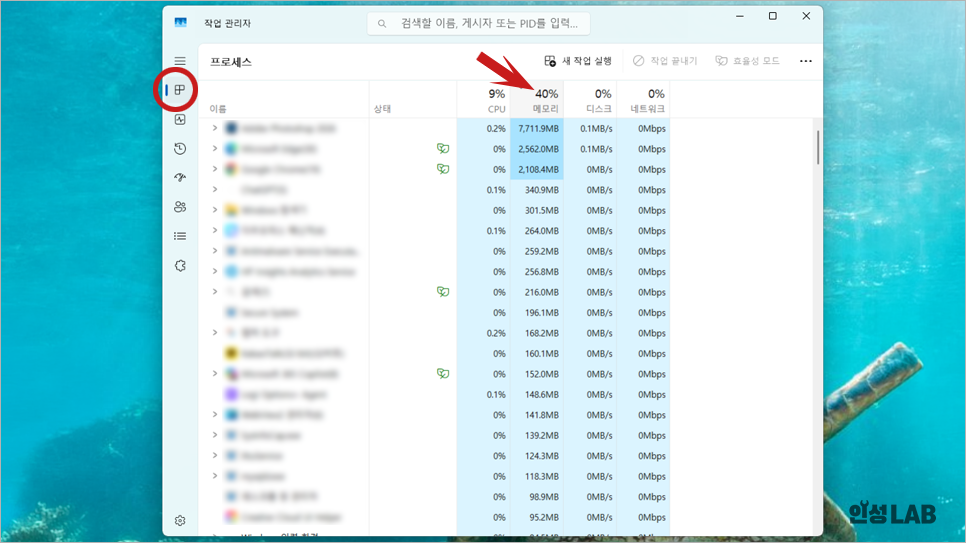Screen dimensions: 966x543
Task: Select the process icon in the 7,711.9MB row
Action: 231,128
